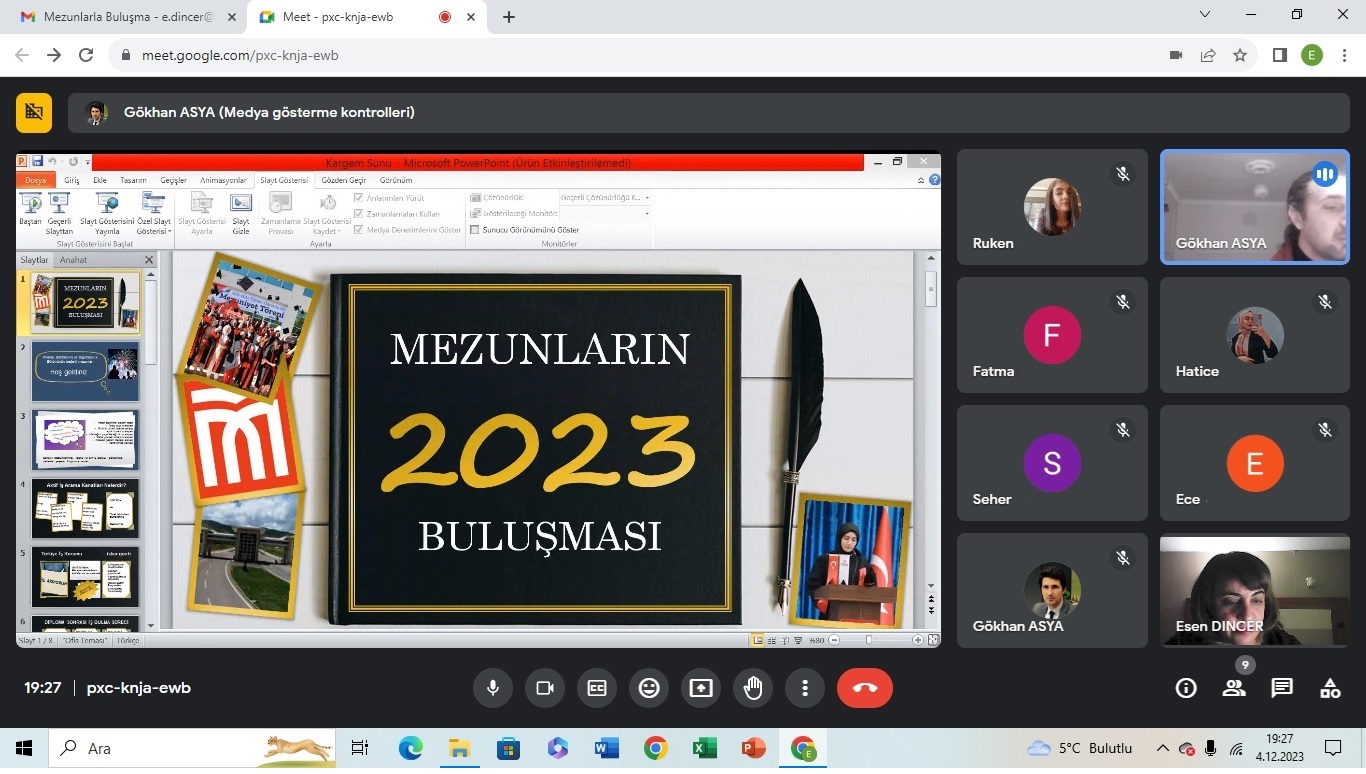Open the Word icon in taskbar
Image resolution: width=1366 pixels, height=774 pixels.
606,748
